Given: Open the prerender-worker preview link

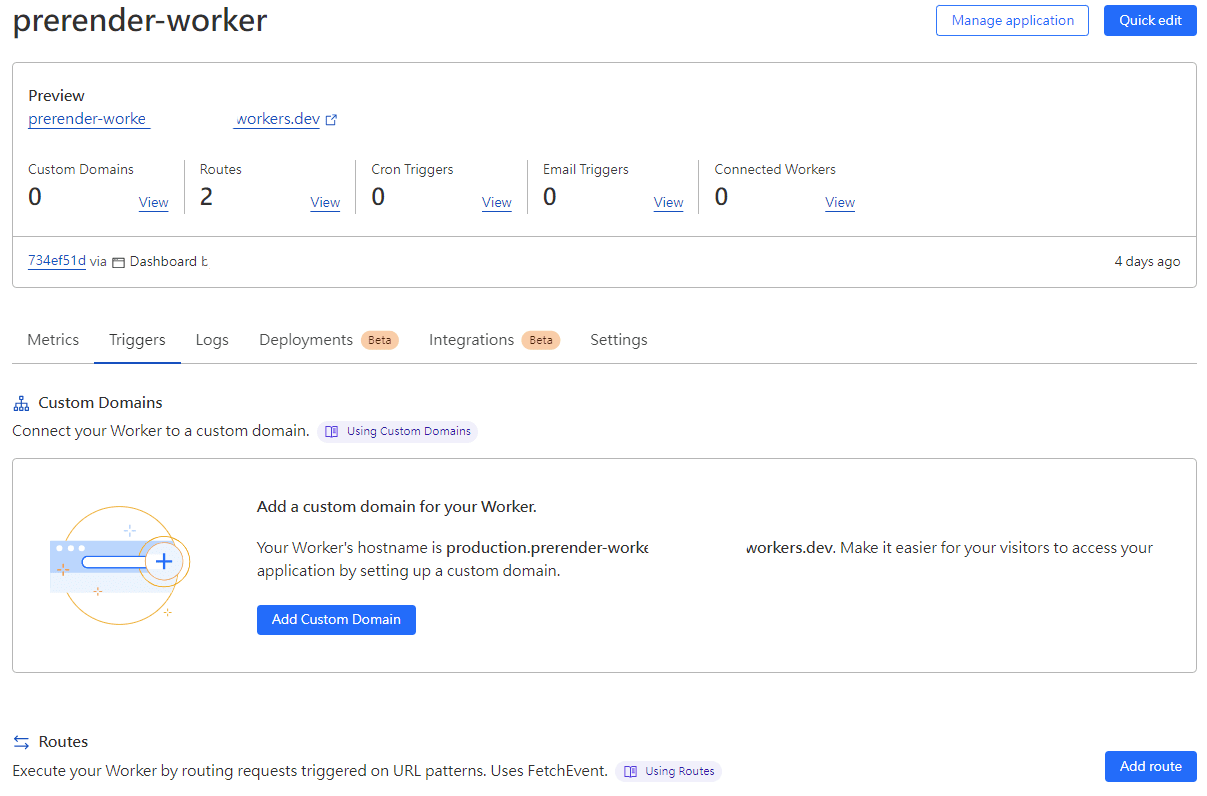Looking at the screenshot, I should (89, 119).
